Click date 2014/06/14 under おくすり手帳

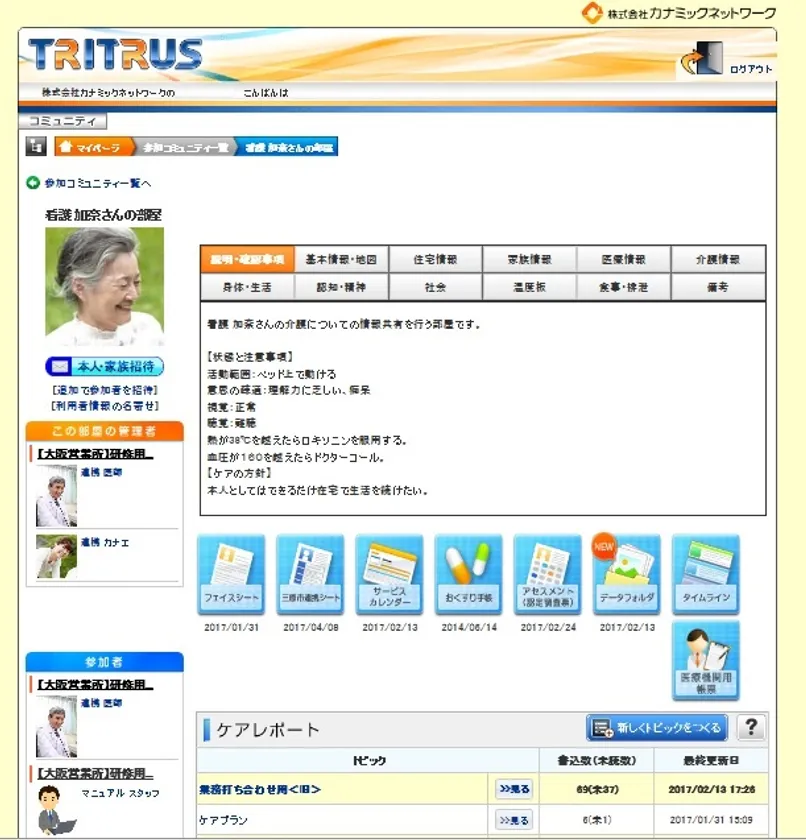click(x=469, y=627)
